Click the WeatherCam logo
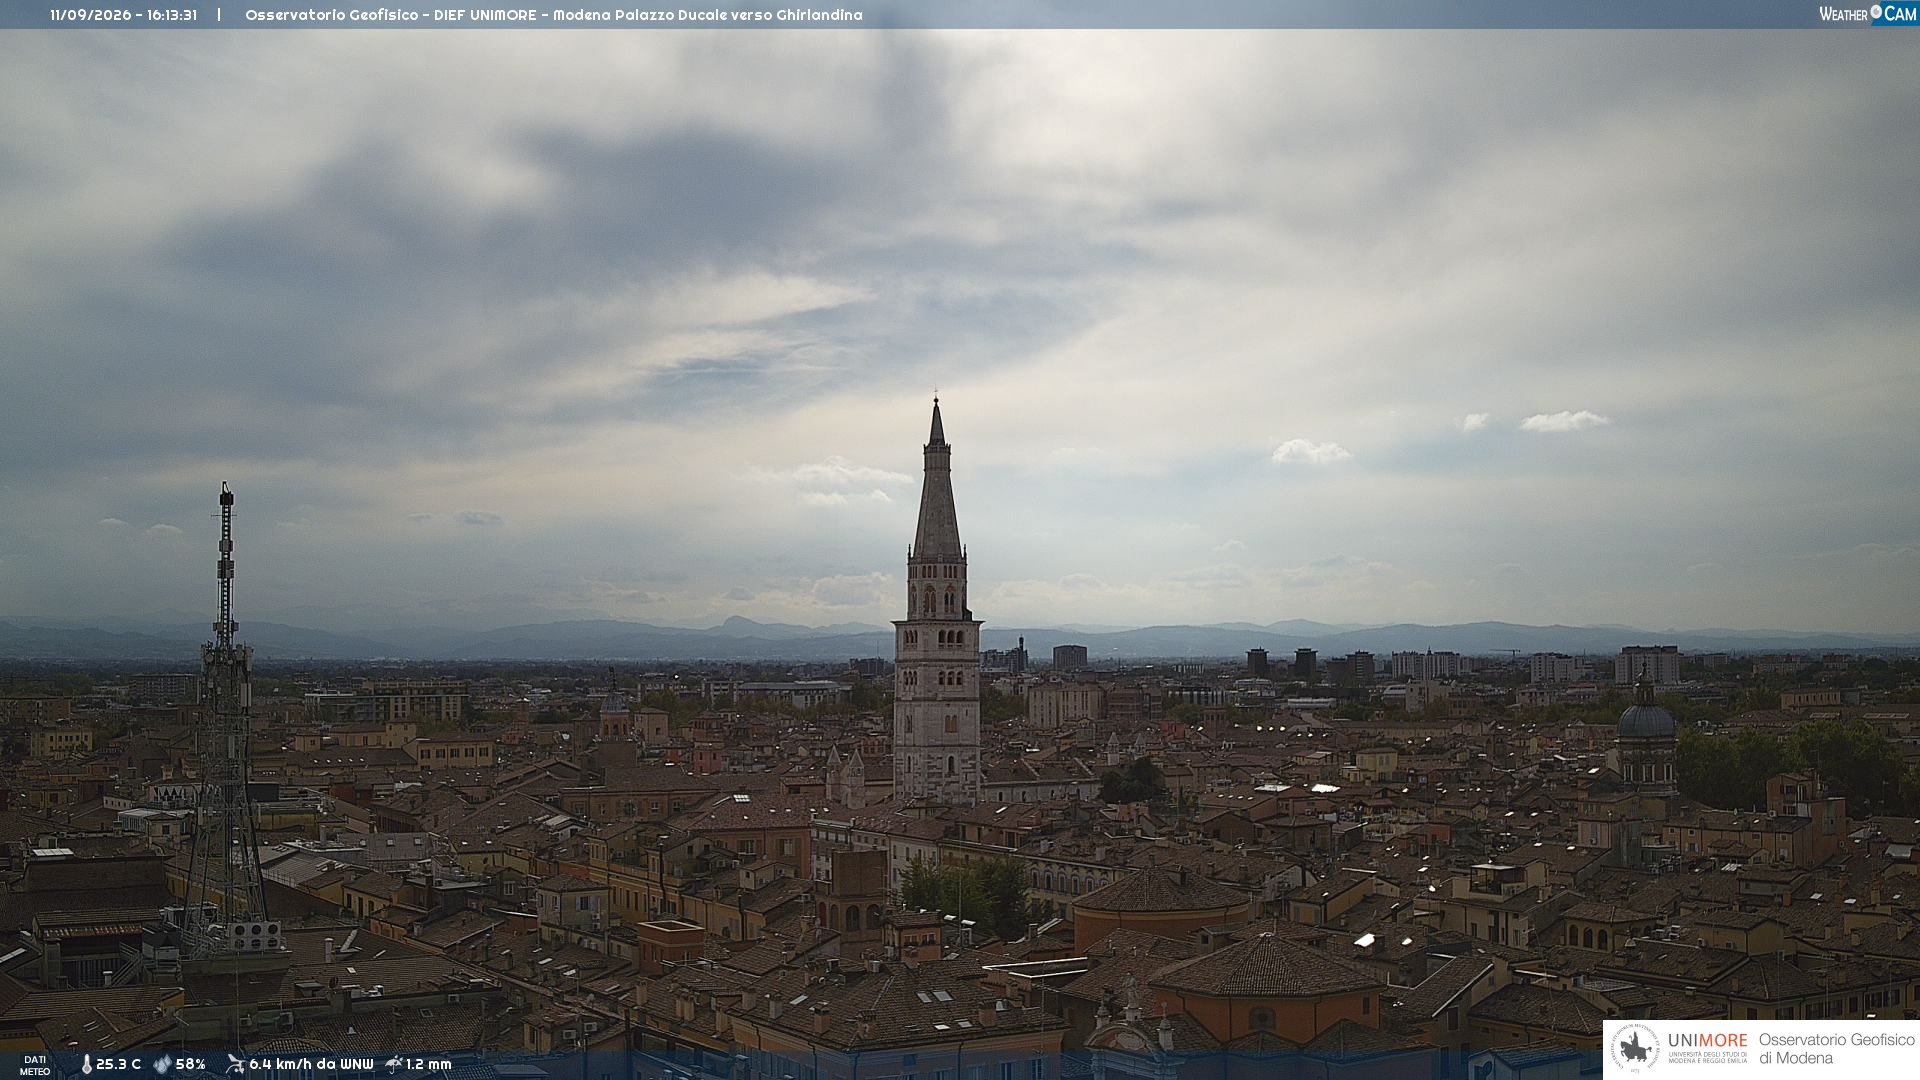 coord(1868,14)
